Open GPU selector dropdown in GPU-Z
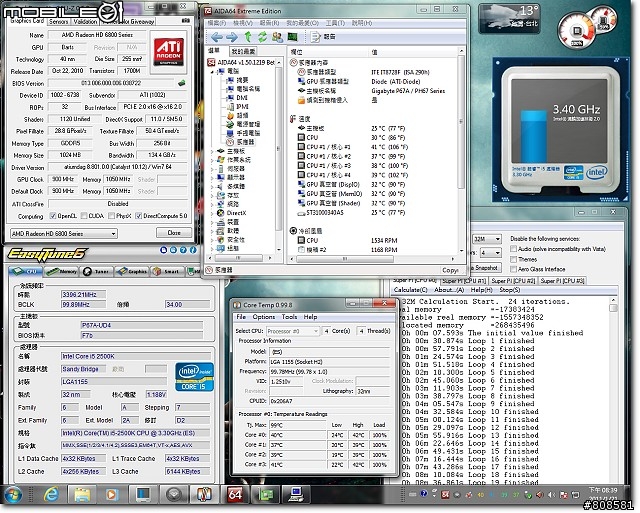Viewport: 640px width, 513px height. 64,233
